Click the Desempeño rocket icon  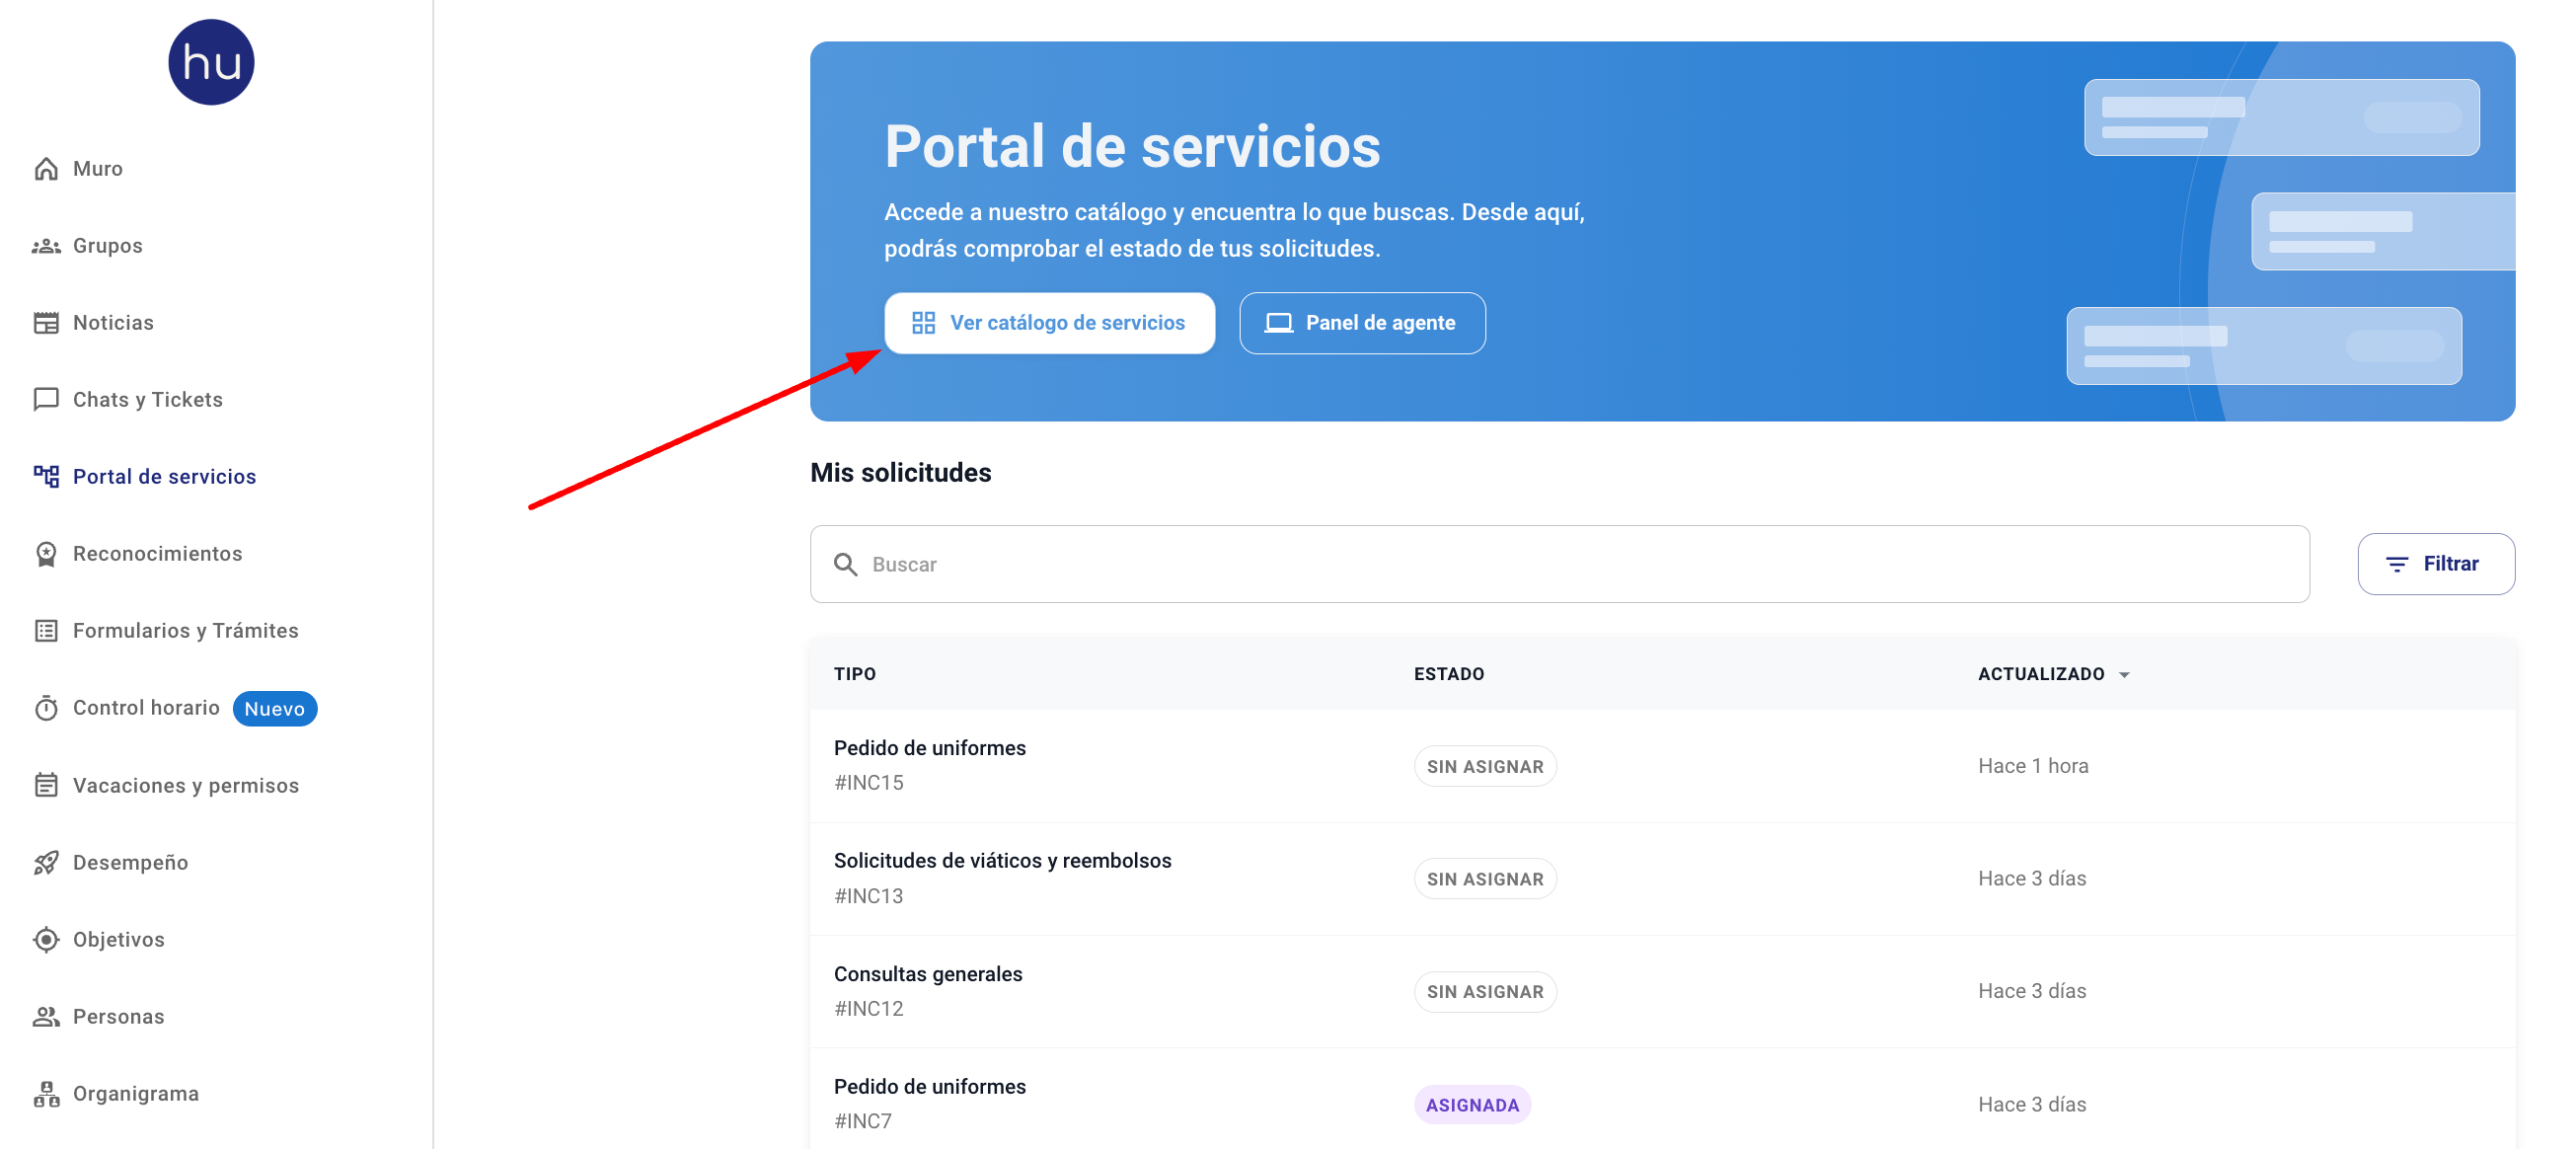[46, 862]
